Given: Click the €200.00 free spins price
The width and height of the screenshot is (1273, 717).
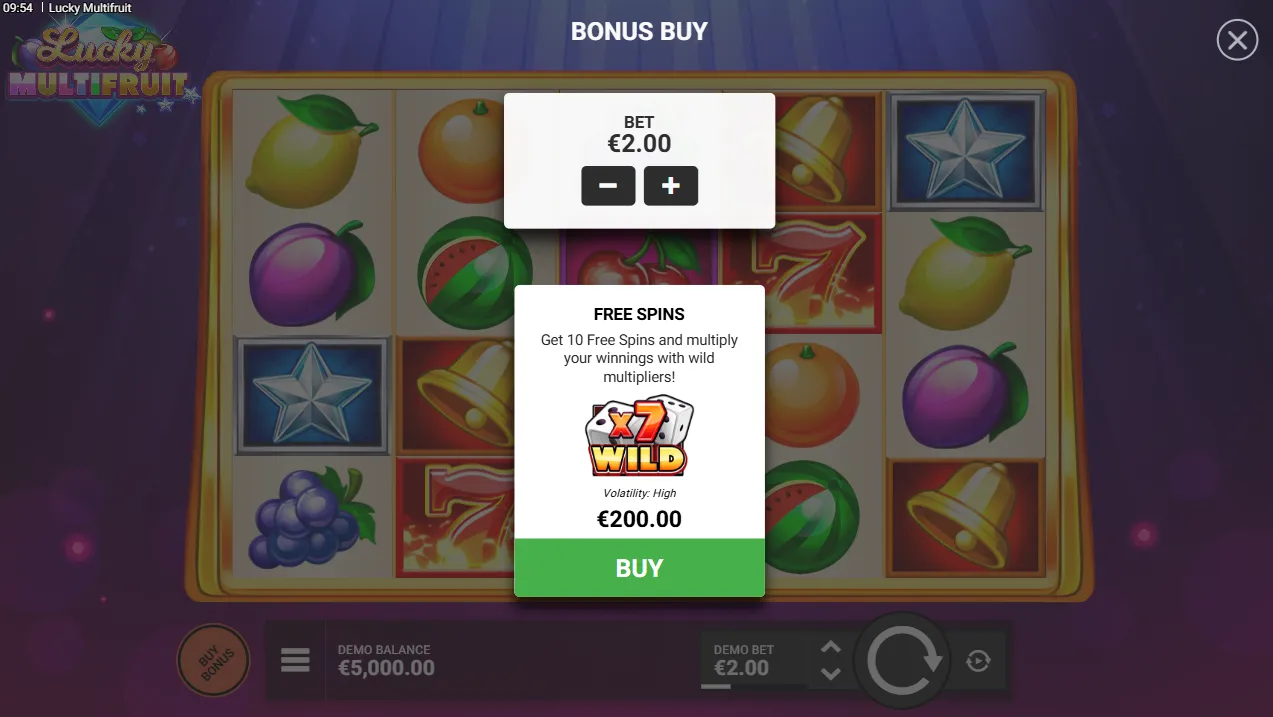Looking at the screenshot, I should [639, 519].
